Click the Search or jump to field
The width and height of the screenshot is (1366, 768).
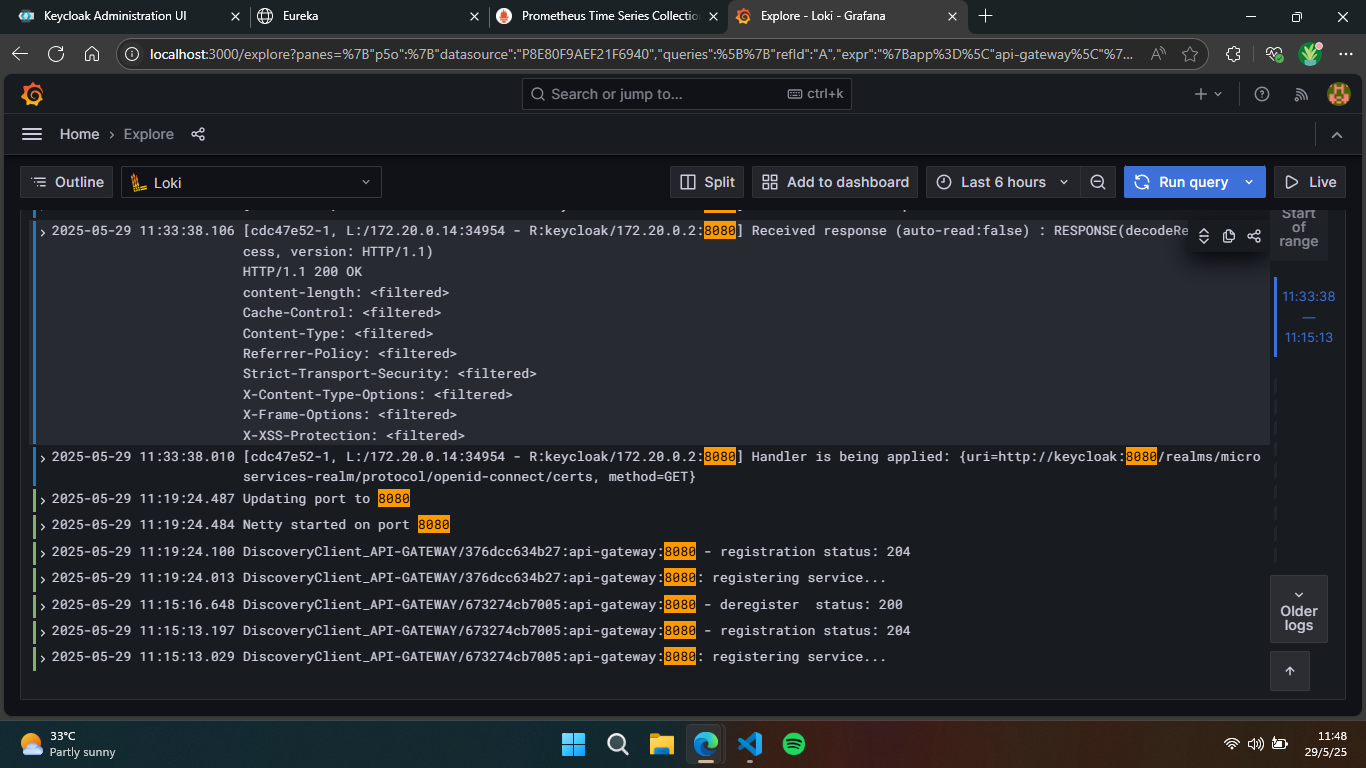[686, 94]
